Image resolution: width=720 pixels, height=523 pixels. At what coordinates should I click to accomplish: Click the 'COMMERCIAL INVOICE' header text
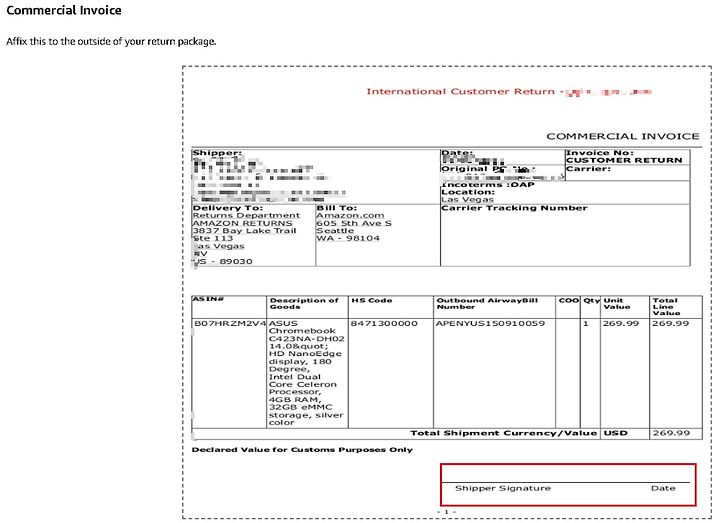(623, 136)
